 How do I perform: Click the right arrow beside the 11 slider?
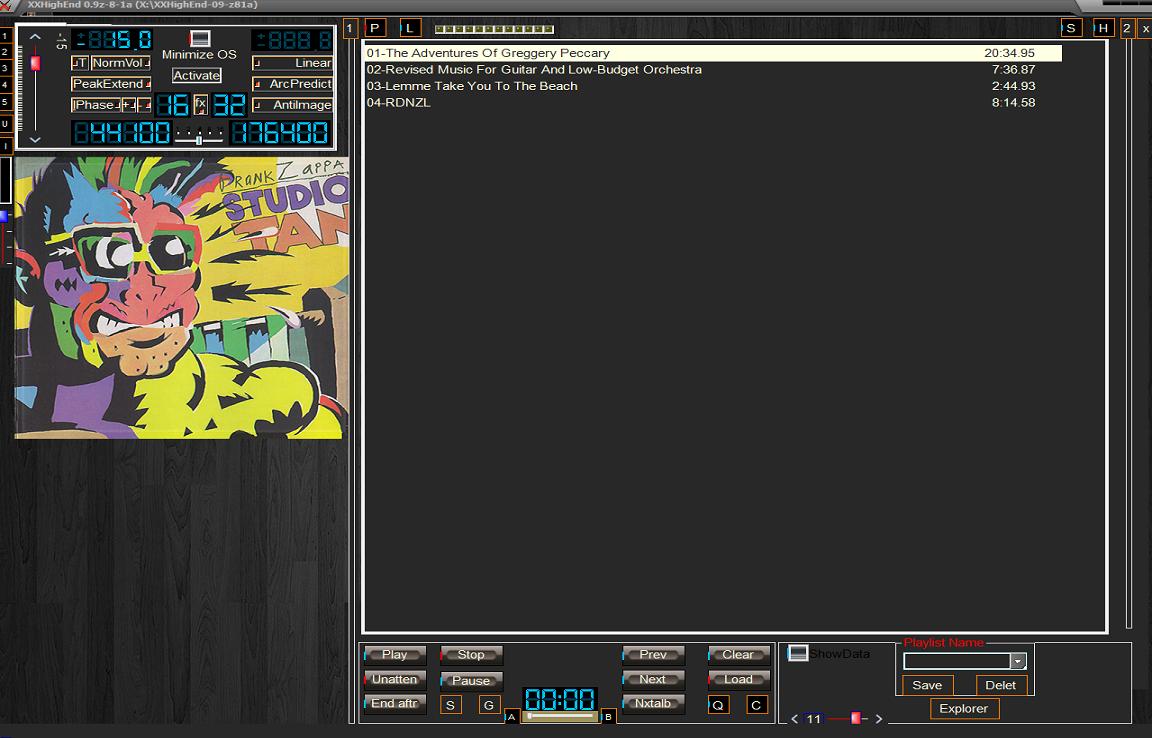(879, 719)
